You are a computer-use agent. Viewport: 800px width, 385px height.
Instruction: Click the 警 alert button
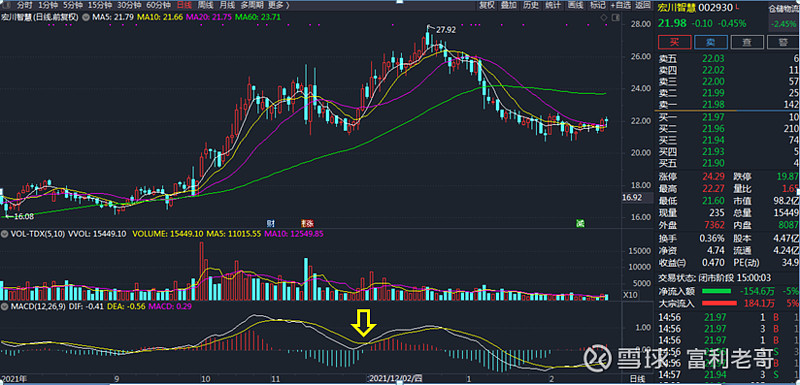(783, 42)
